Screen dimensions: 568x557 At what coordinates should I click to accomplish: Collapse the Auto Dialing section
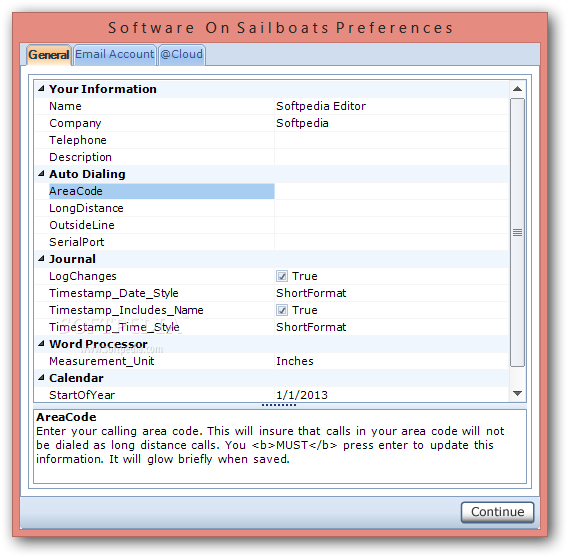41,174
